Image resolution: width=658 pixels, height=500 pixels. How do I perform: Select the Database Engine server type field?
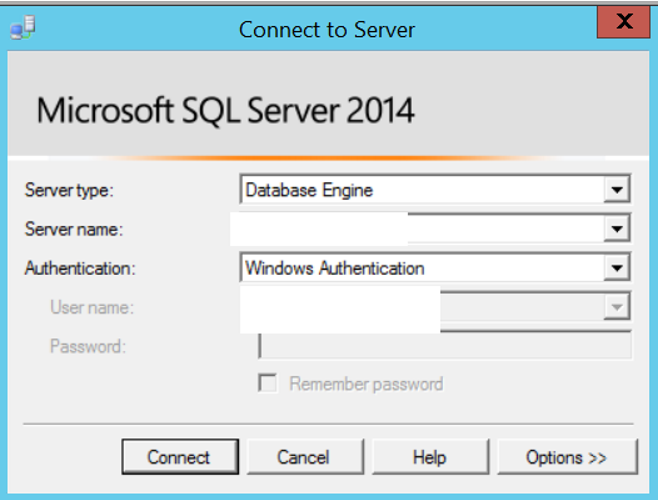[x=435, y=190]
